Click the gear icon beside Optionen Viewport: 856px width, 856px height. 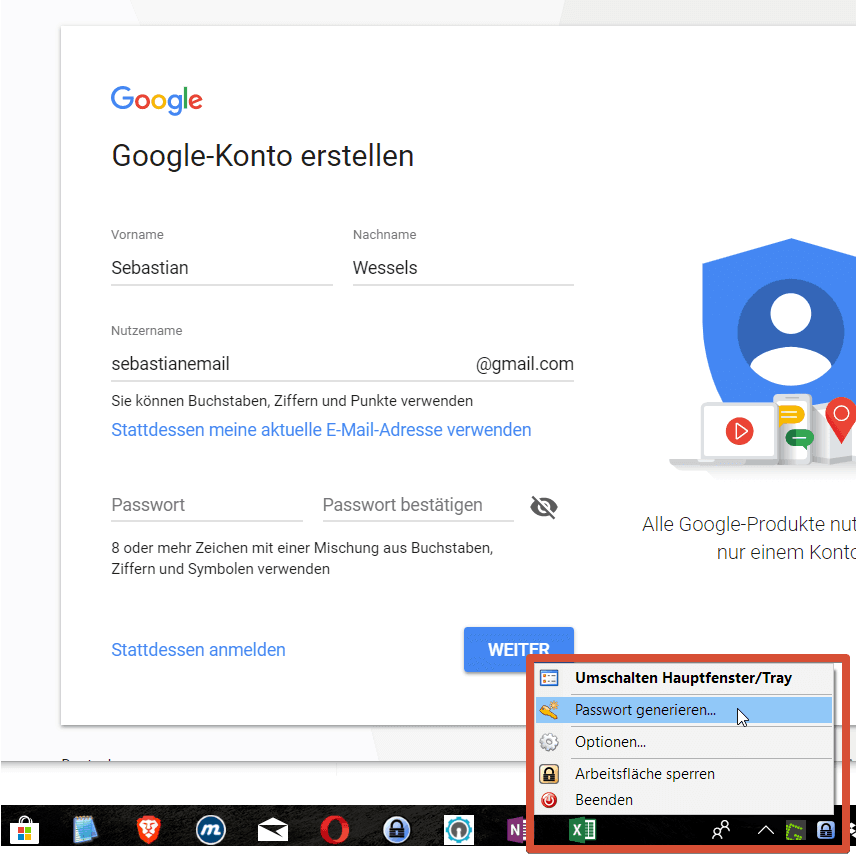click(x=549, y=742)
